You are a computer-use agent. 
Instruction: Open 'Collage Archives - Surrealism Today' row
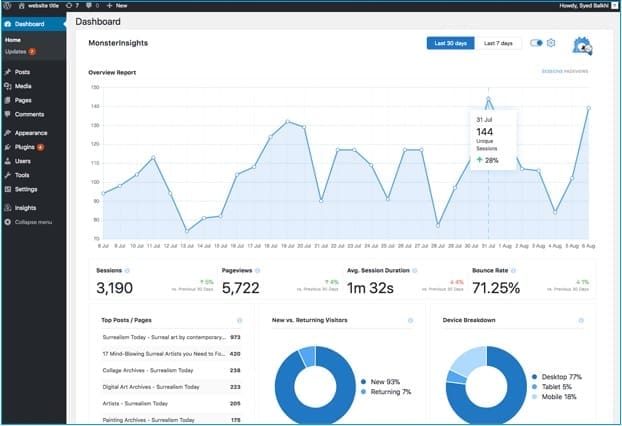click(x=171, y=370)
